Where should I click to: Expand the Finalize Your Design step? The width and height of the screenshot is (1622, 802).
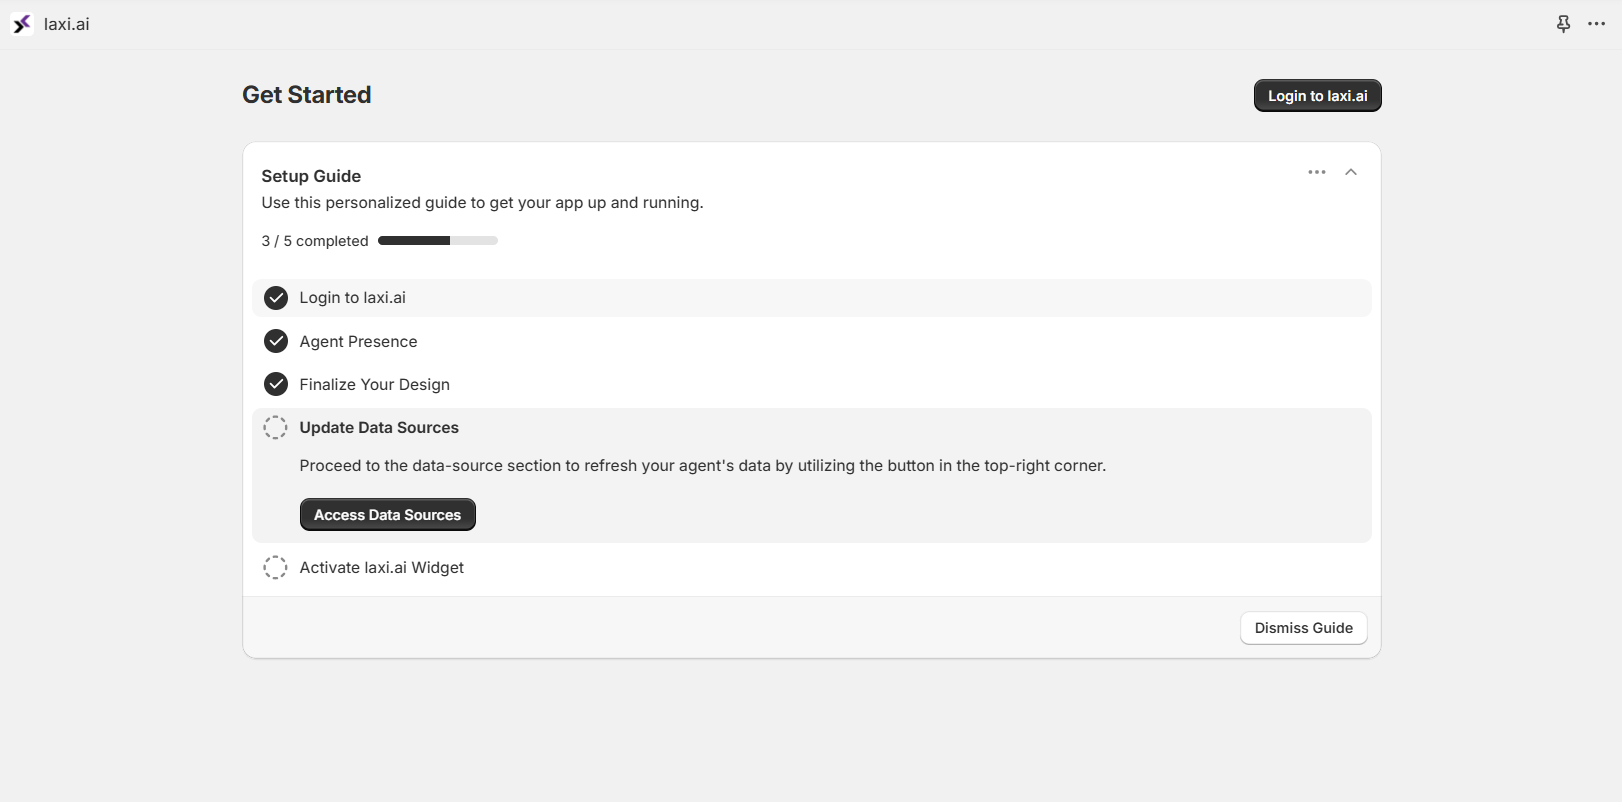coord(374,384)
